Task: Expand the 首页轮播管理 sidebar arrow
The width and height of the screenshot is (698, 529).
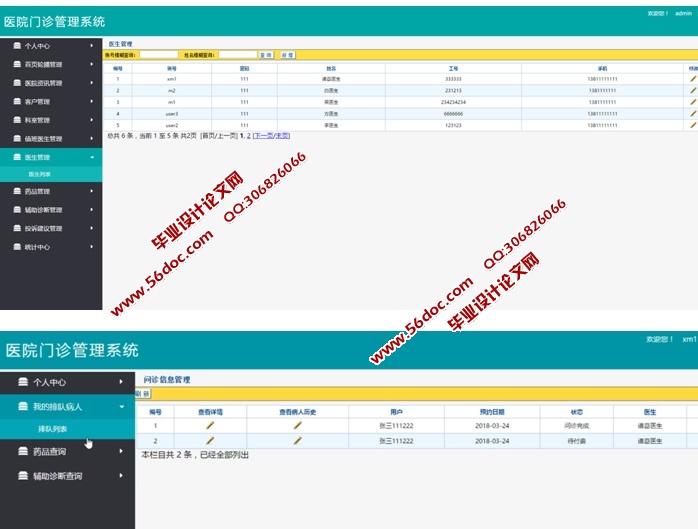Action: coord(92,64)
